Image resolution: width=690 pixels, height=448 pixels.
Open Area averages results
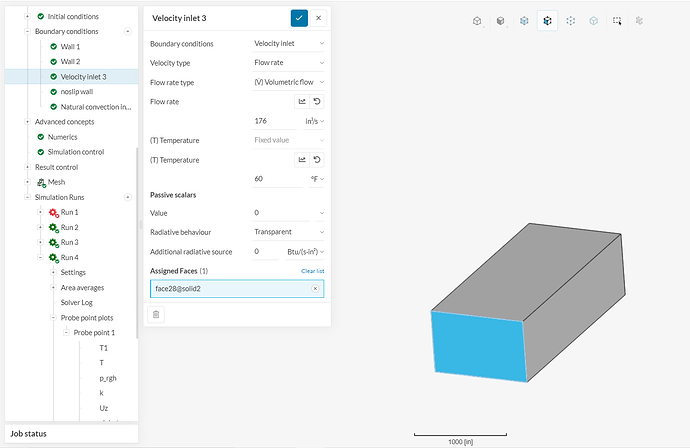click(x=82, y=288)
